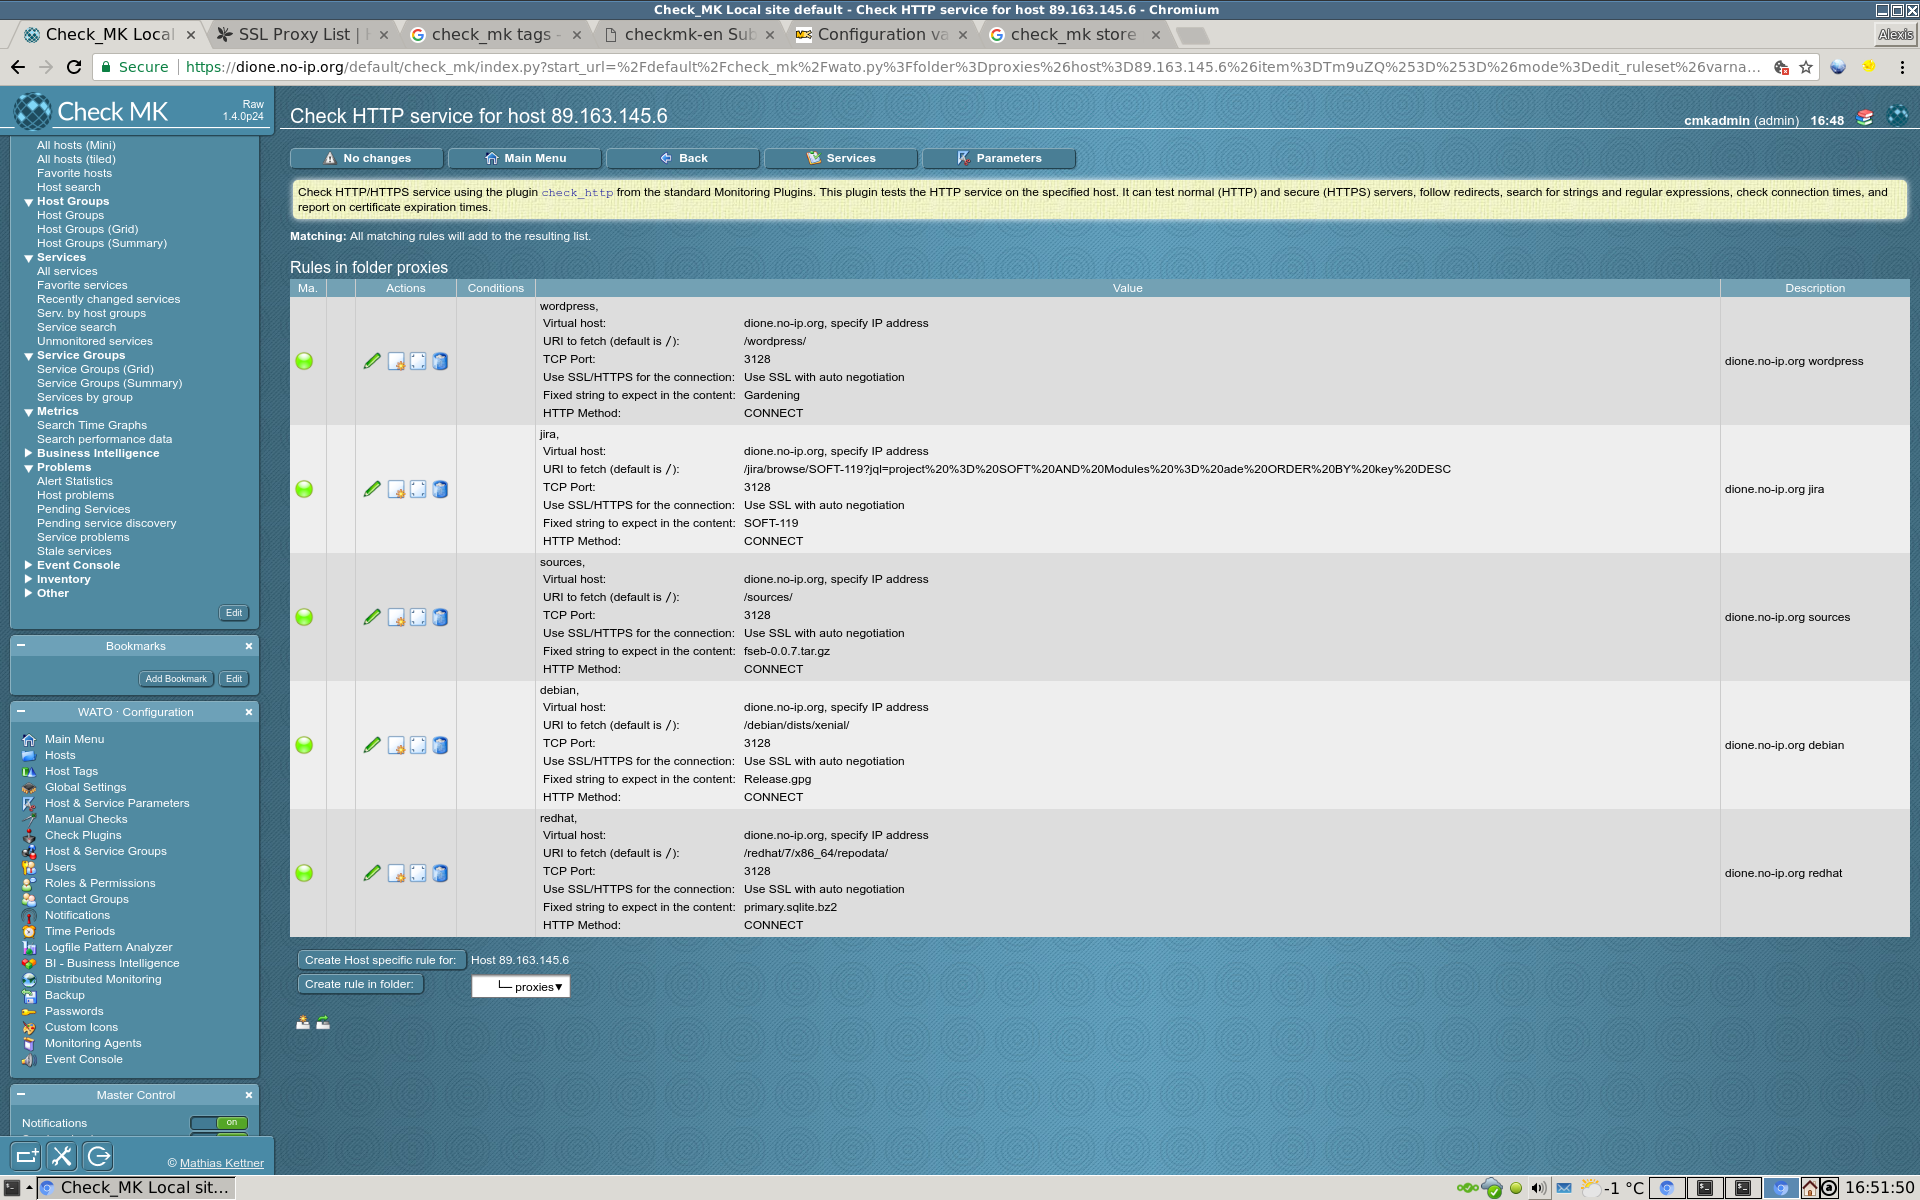Click the move icon for wordpress rule

[x=418, y=361]
